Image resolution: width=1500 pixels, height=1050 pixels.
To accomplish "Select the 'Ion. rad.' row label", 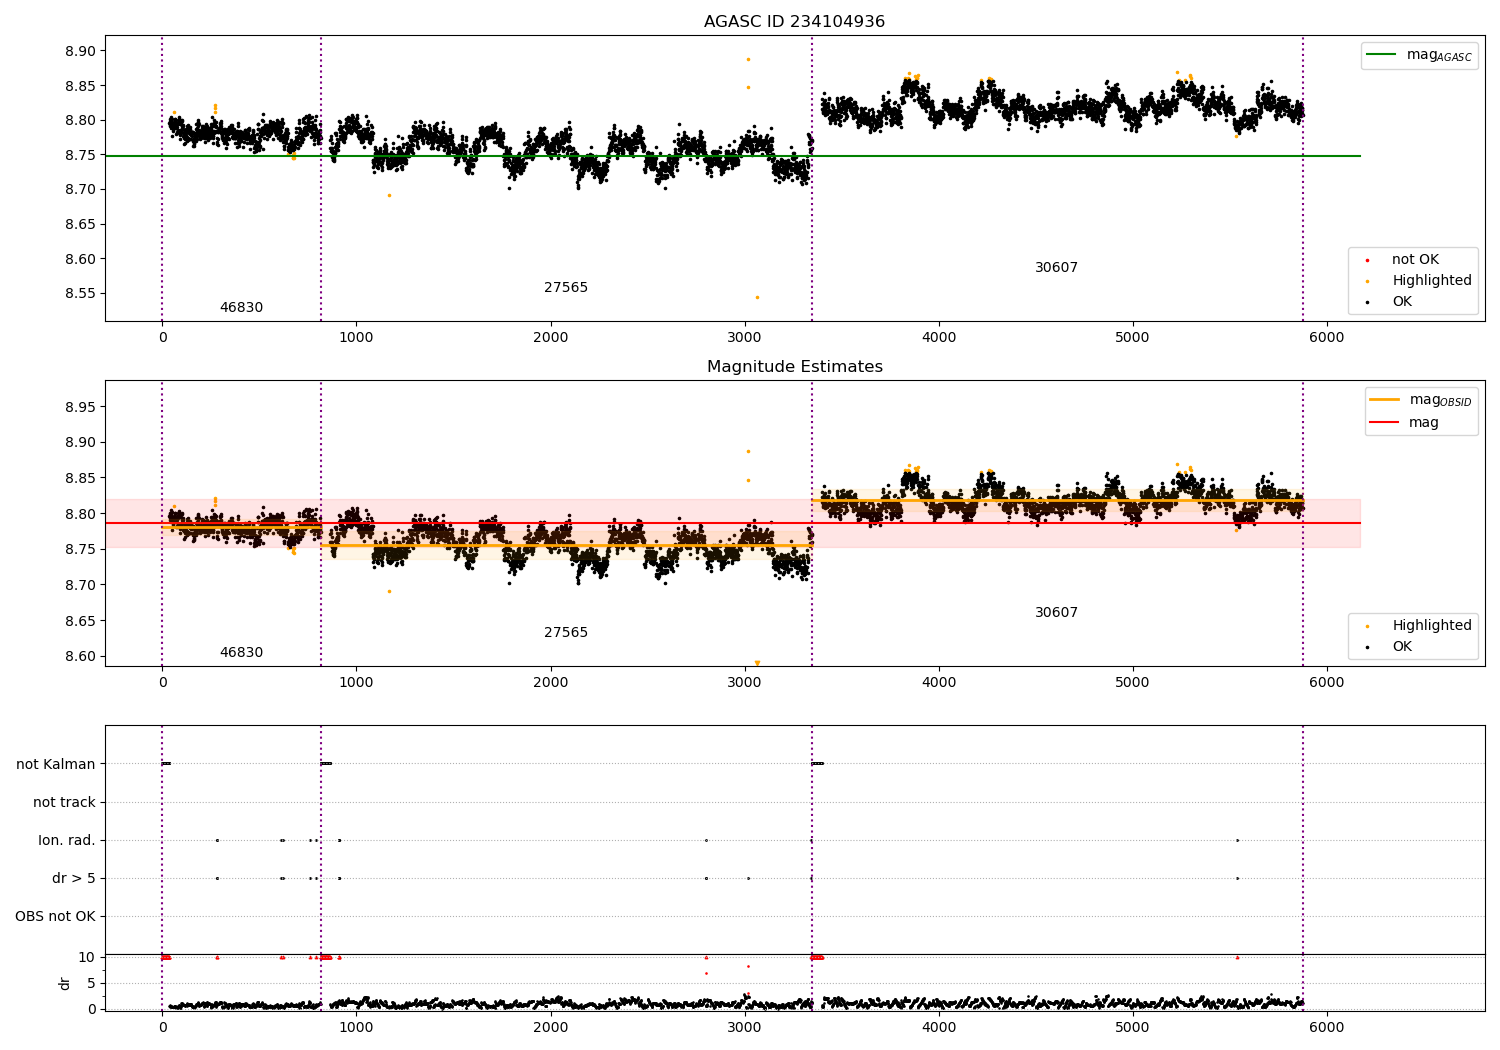I will tap(67, 841).
